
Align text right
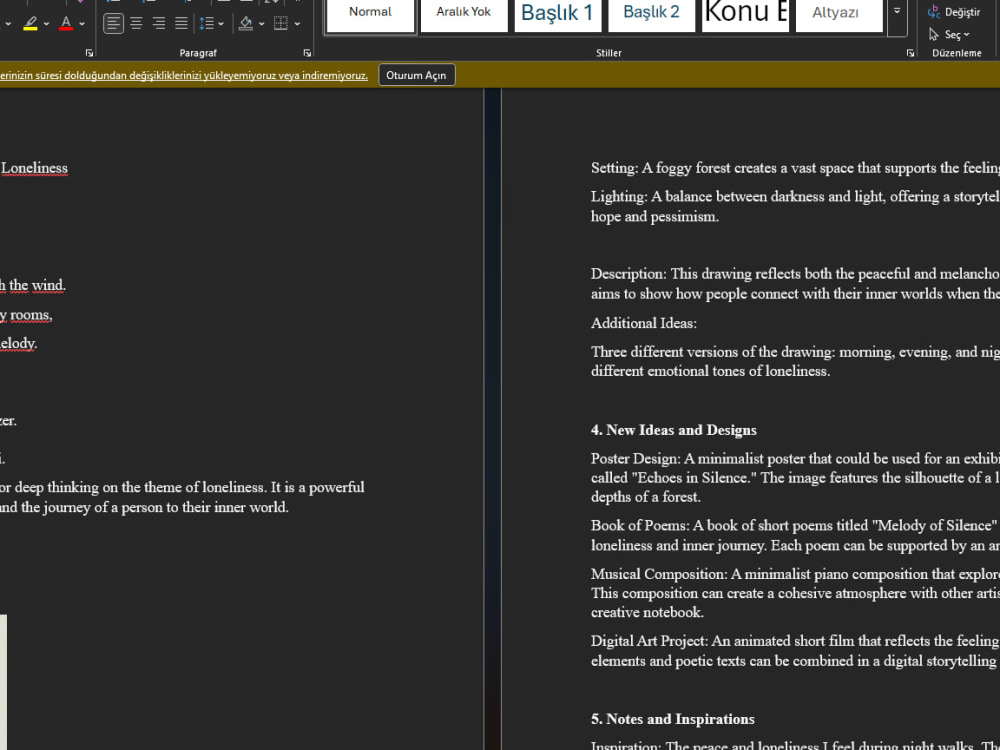[159, 24]
